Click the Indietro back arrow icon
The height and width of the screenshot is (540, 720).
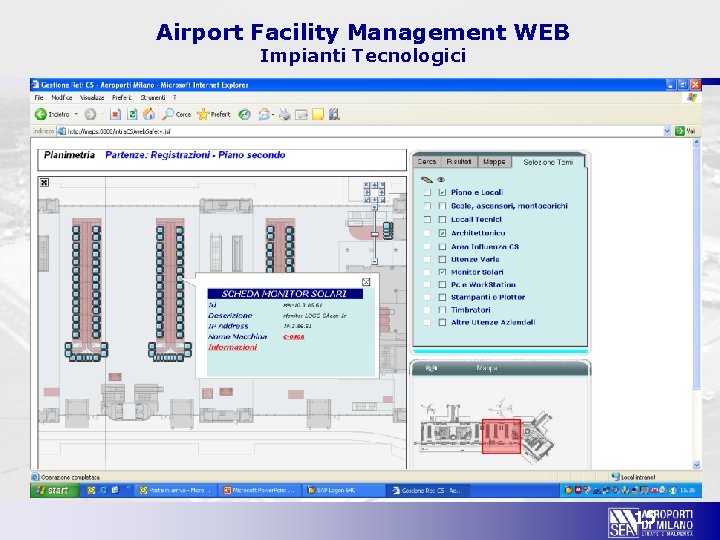[x=40, y=114]
